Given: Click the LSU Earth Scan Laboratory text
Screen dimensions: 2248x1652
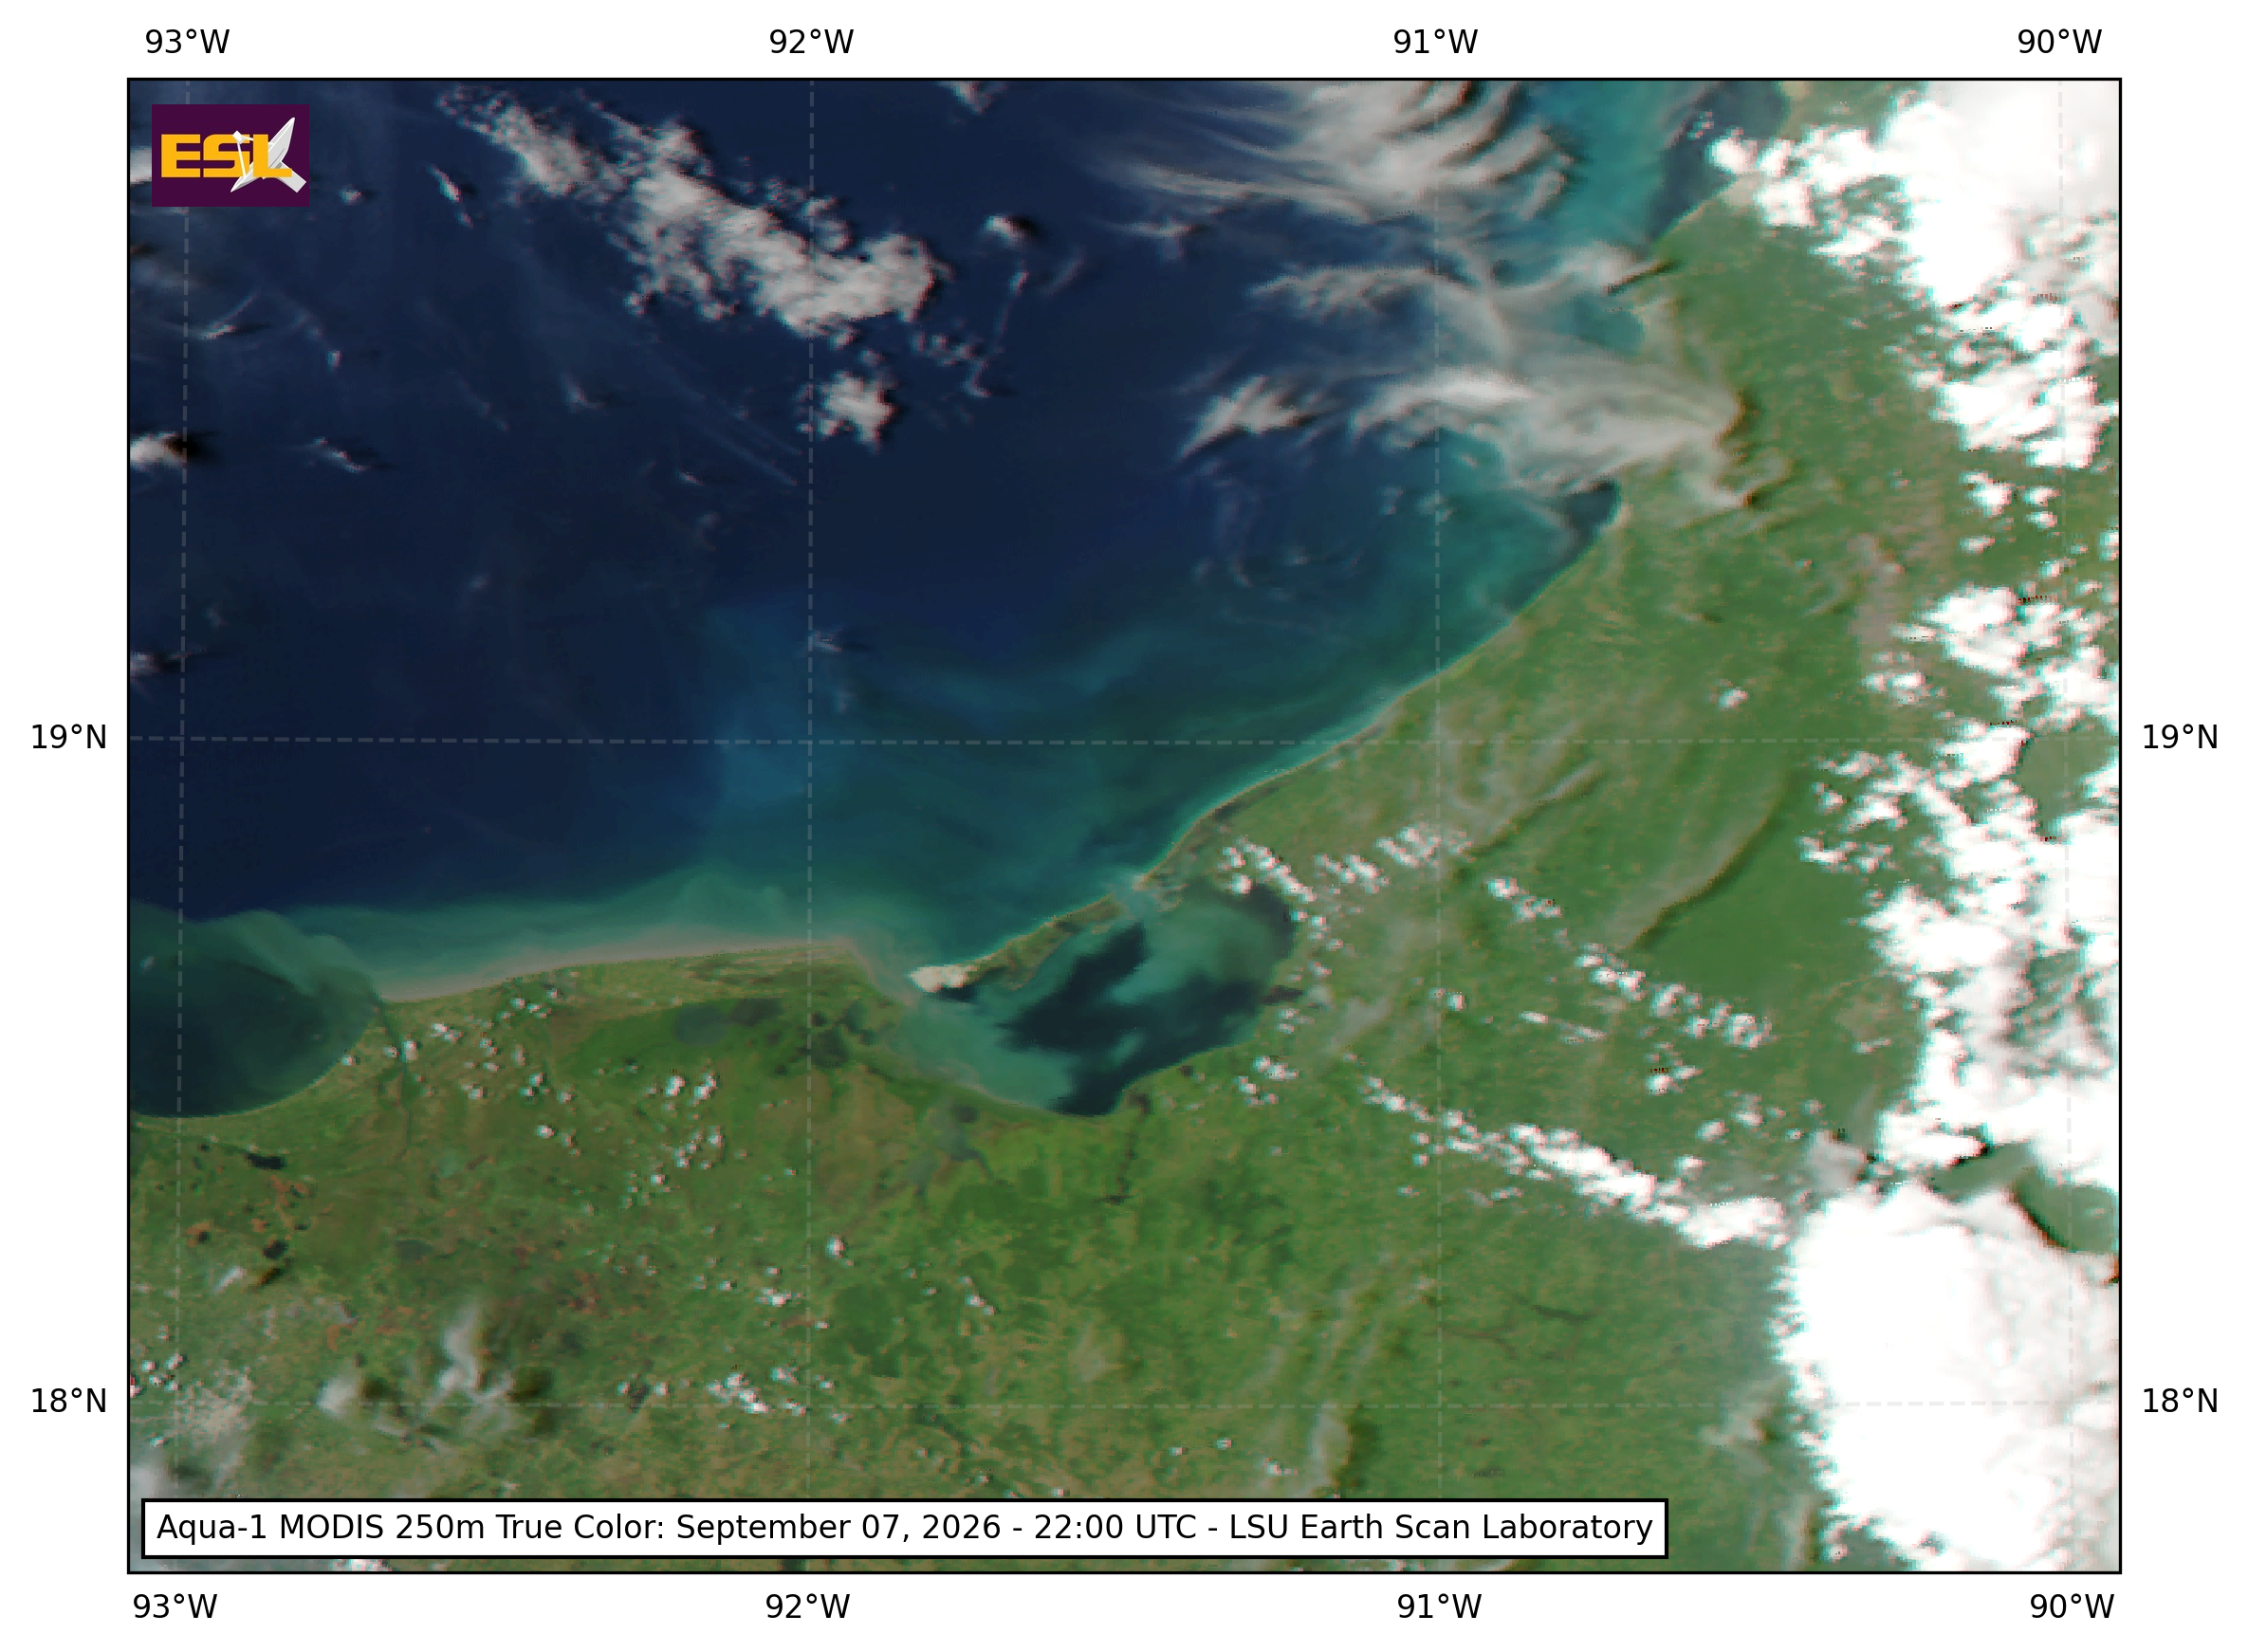Looking at the screenshot, I should [x=1441, y=1528].
